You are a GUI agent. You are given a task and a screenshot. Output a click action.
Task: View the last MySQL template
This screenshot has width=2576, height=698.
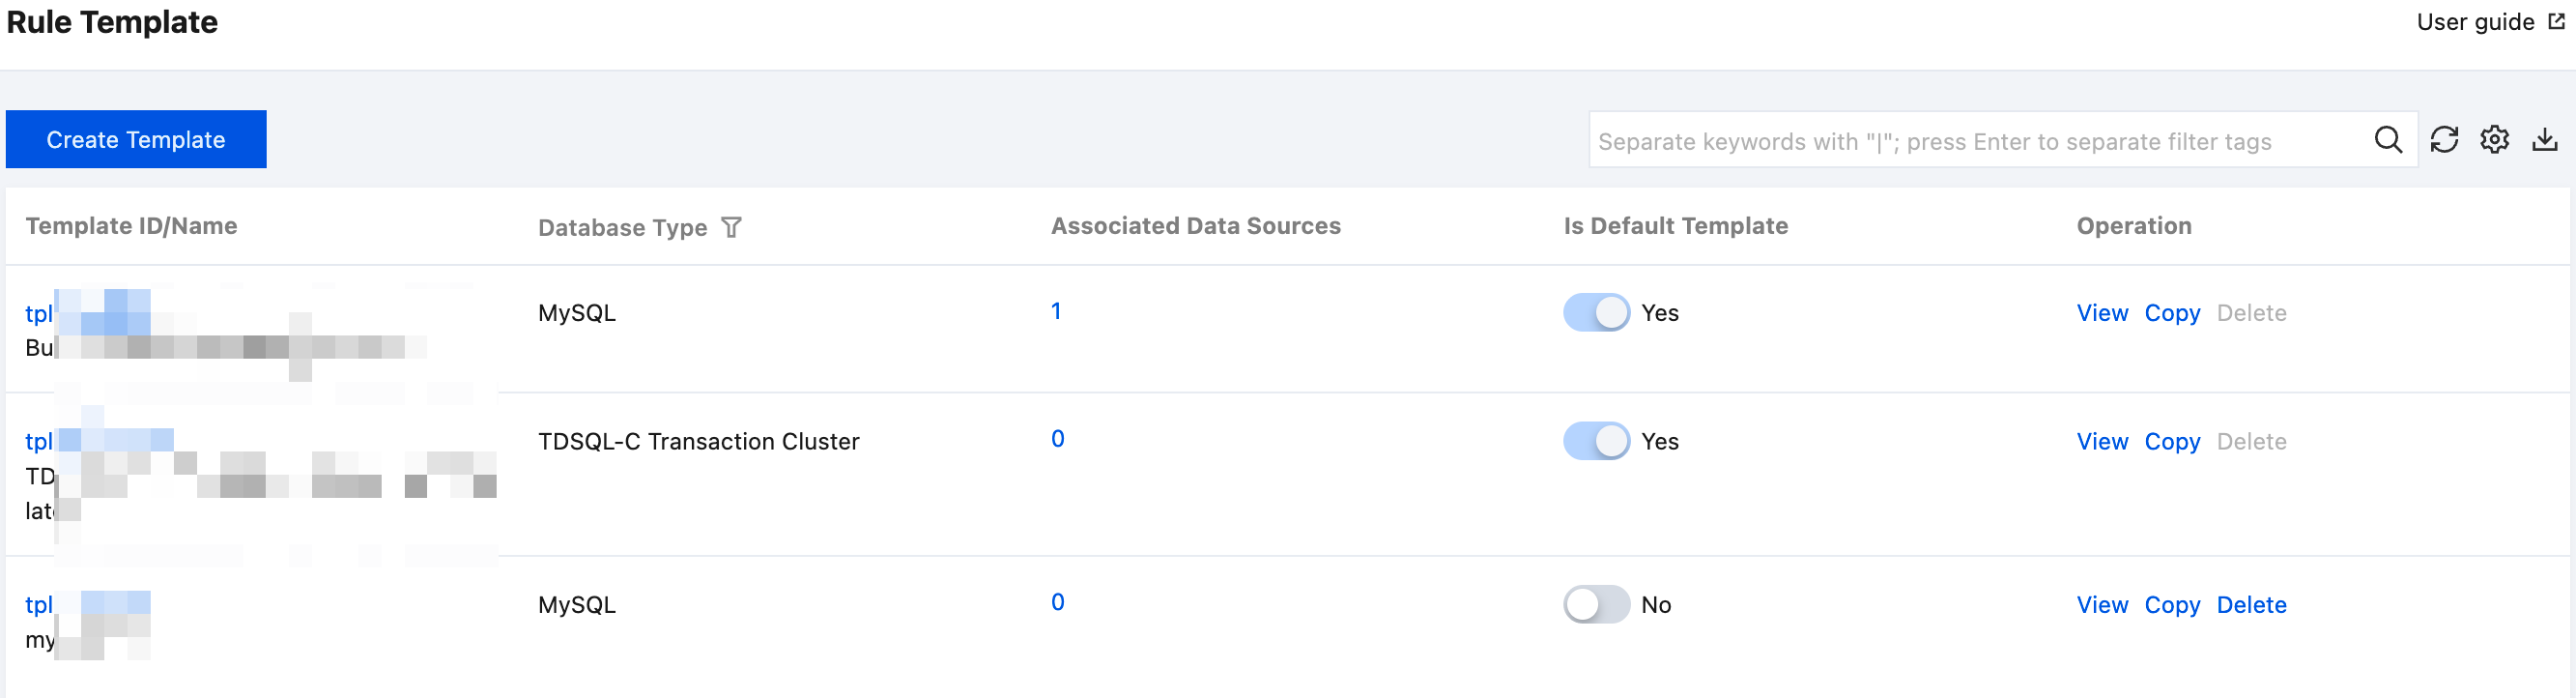[2102, 605]
